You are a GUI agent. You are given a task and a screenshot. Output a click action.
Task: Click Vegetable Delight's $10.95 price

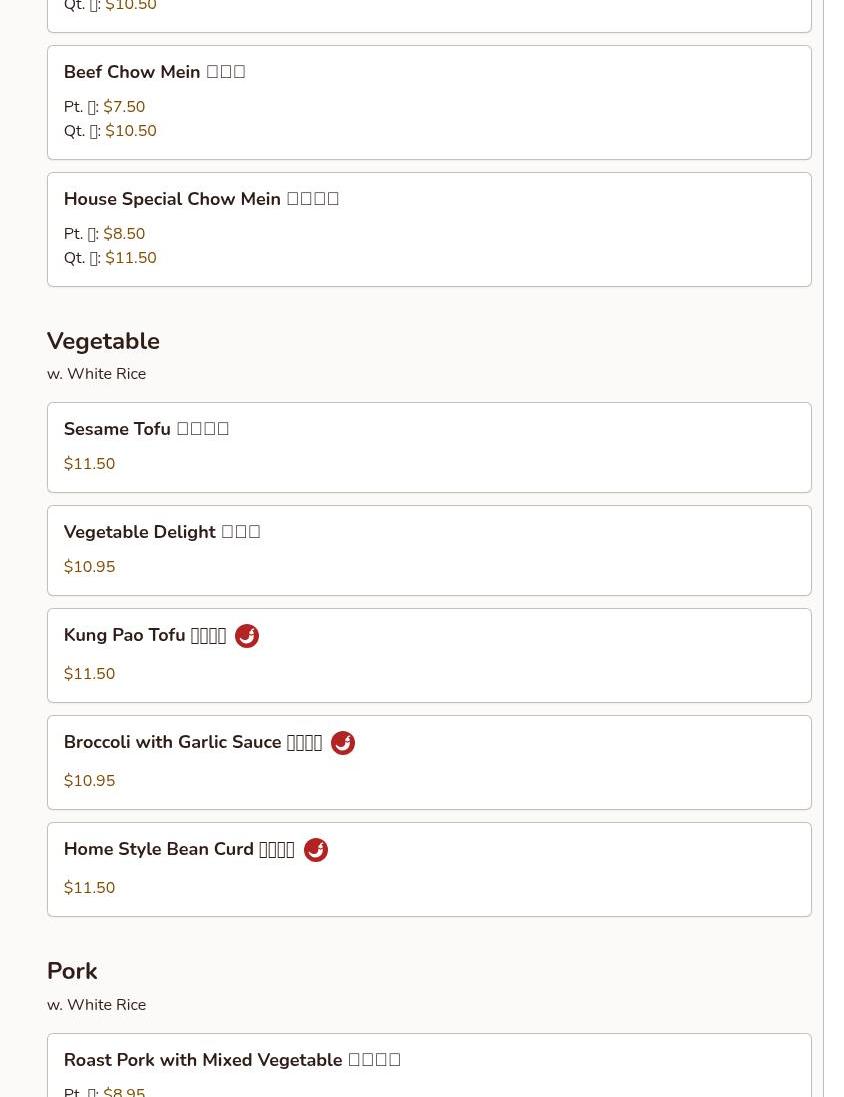[90, 567]
